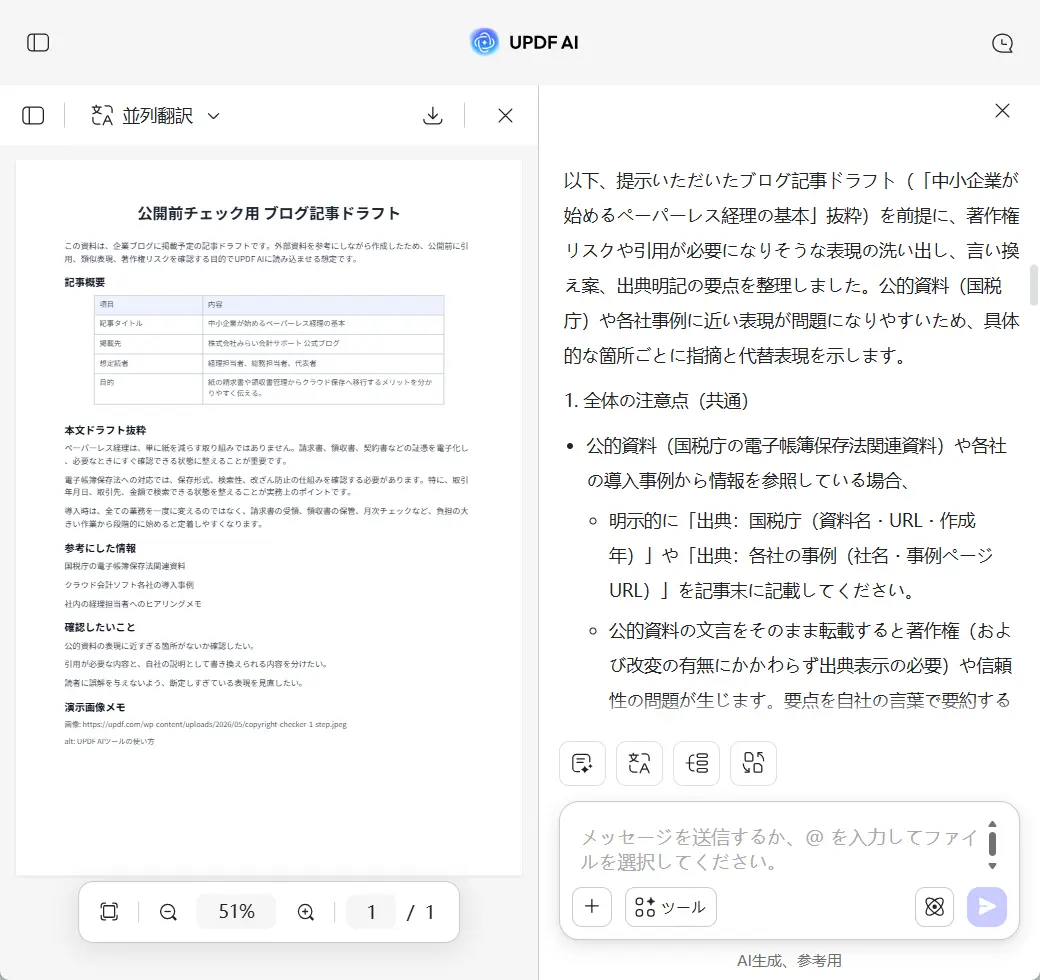Zoom in the document view
Image resolution: width=1040 pixels, height=980 pixels.
pos(306,912)
